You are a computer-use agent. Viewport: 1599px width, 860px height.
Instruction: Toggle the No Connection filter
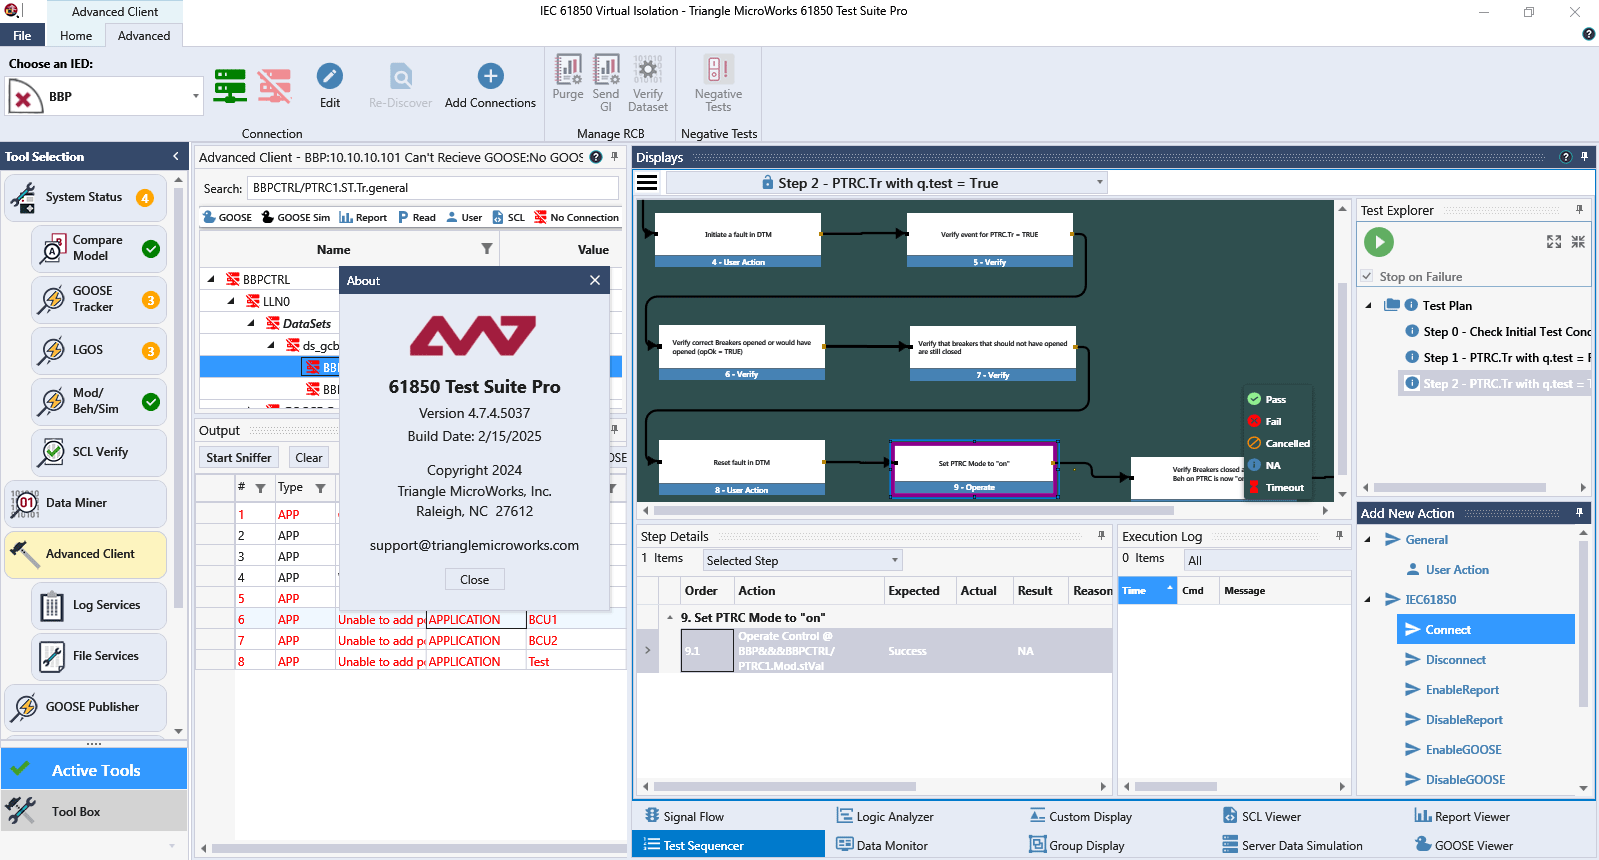pyautogui.click(x=577, y=217)
